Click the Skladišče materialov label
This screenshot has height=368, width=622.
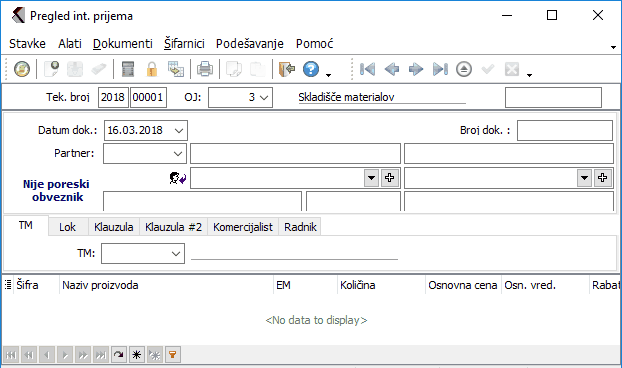346,97
